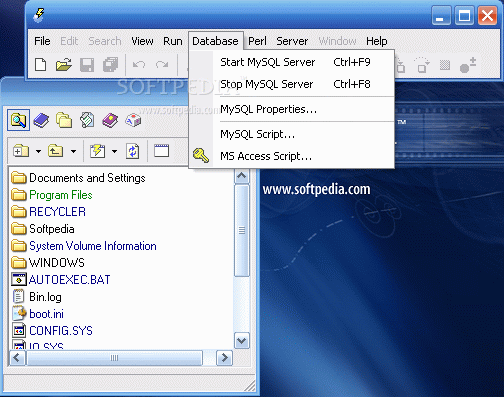Screen dimensions: 504x397
Task: Select the Documents and Settings folder
Action: pos(78,178)
